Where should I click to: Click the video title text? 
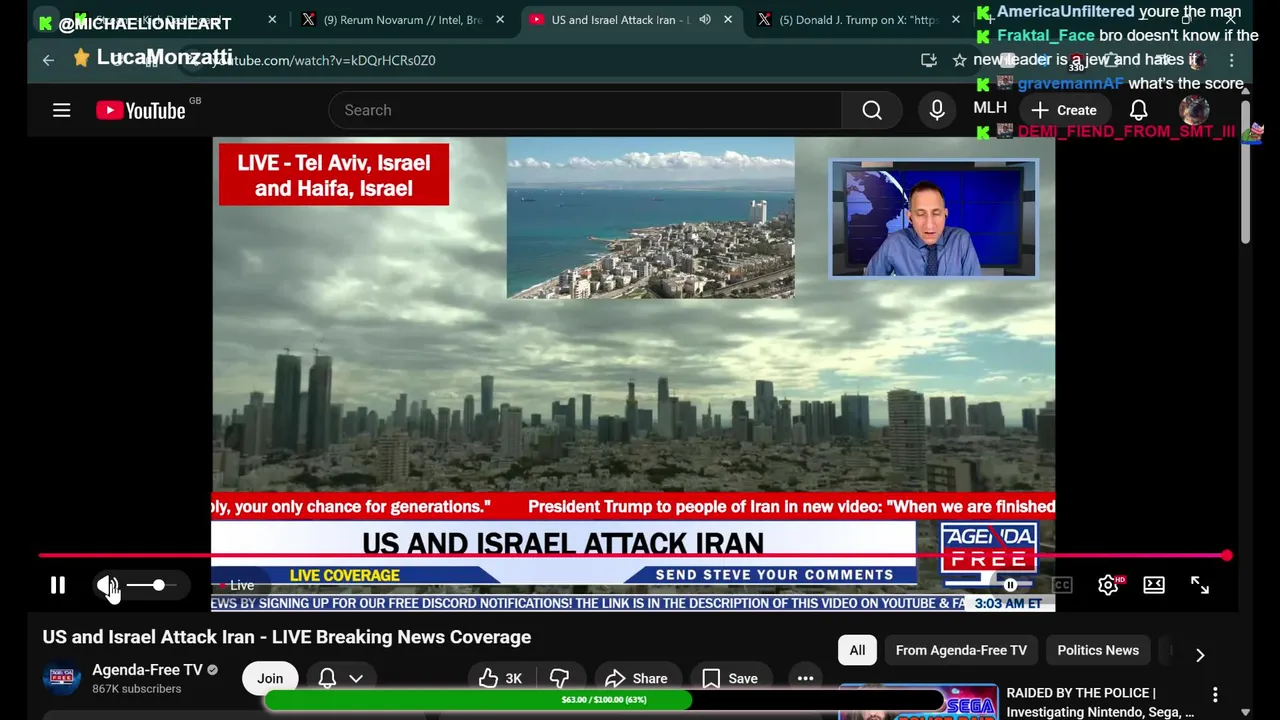(287, 637)
